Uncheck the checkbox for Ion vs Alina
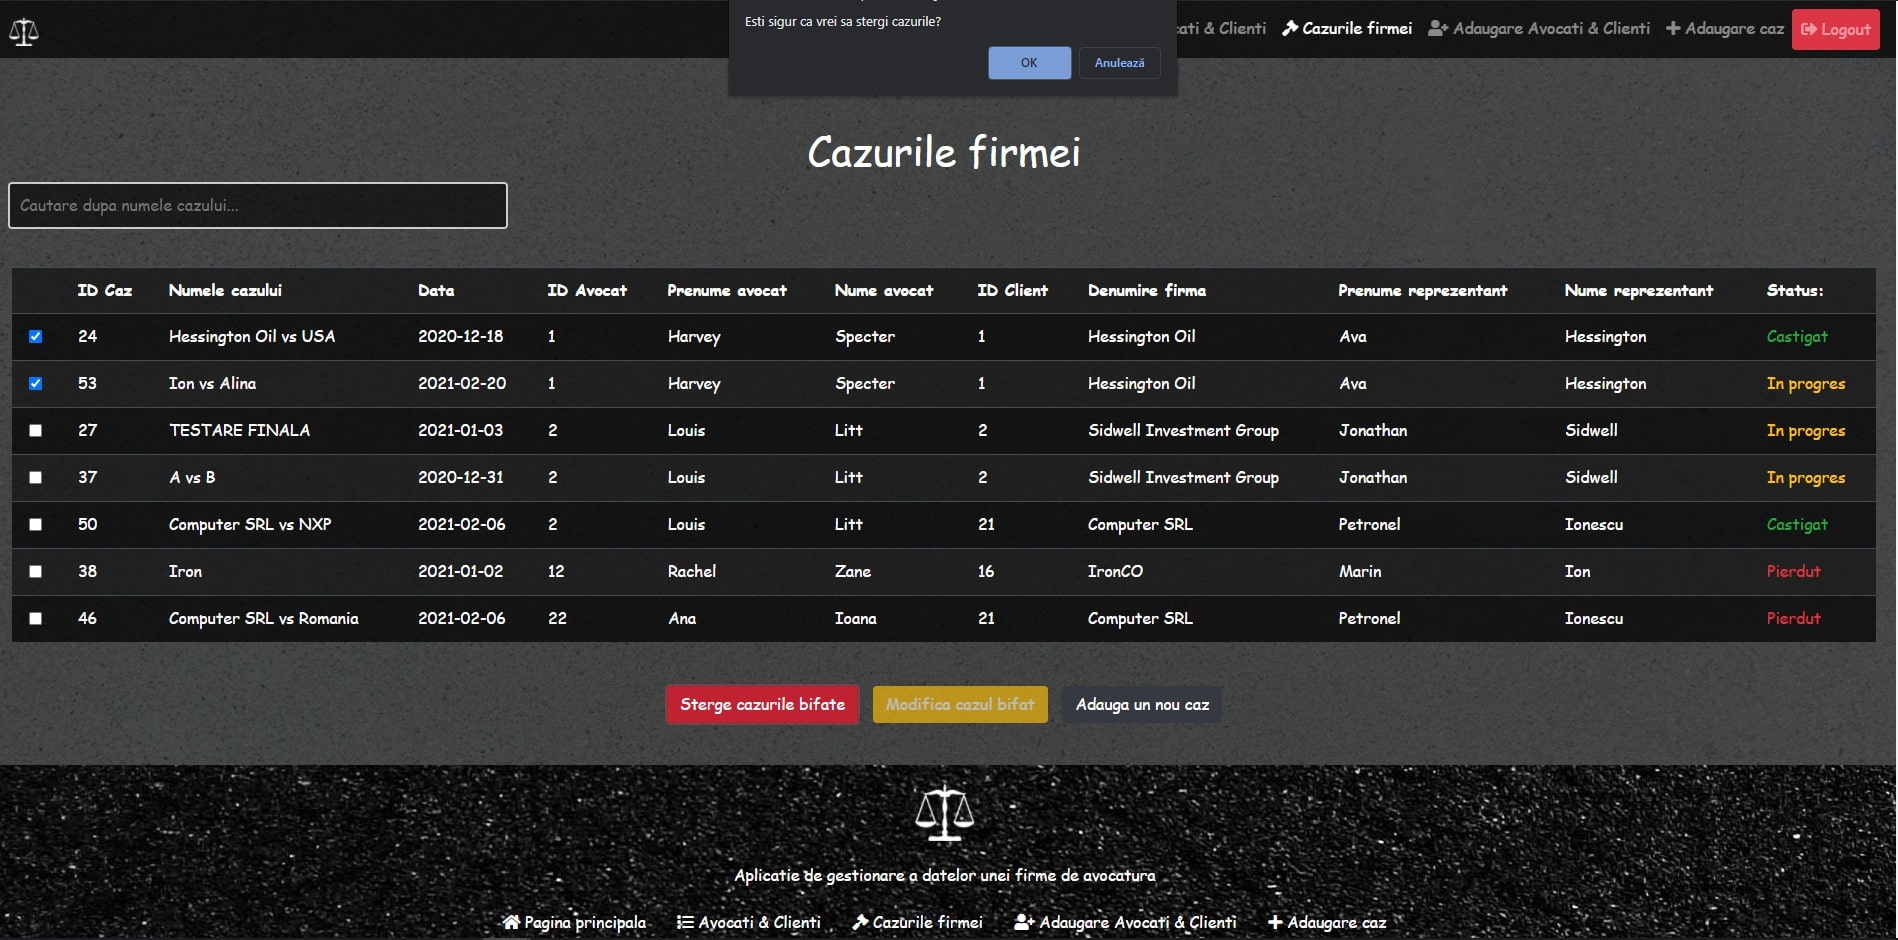The height and width of the screenshot is (940, 1898). 36,384
